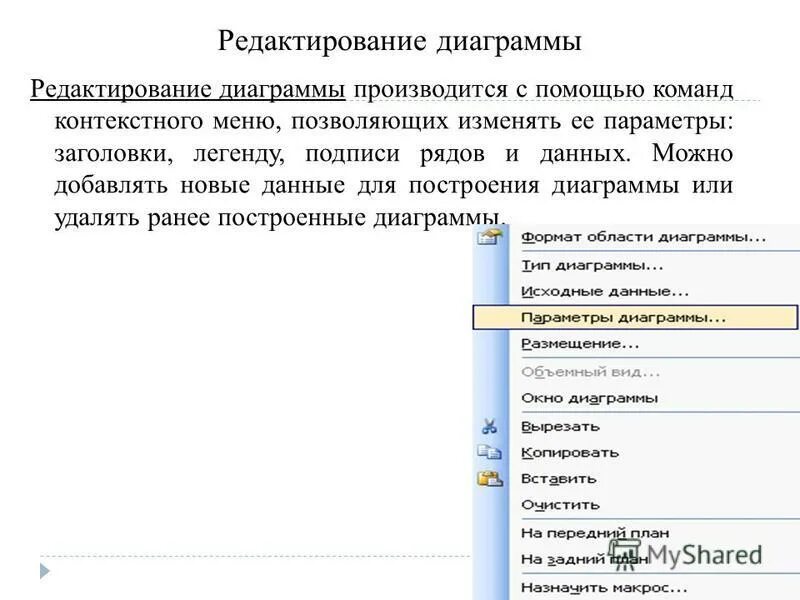Click text 'добавлять новые данные'

click(199, 185)
